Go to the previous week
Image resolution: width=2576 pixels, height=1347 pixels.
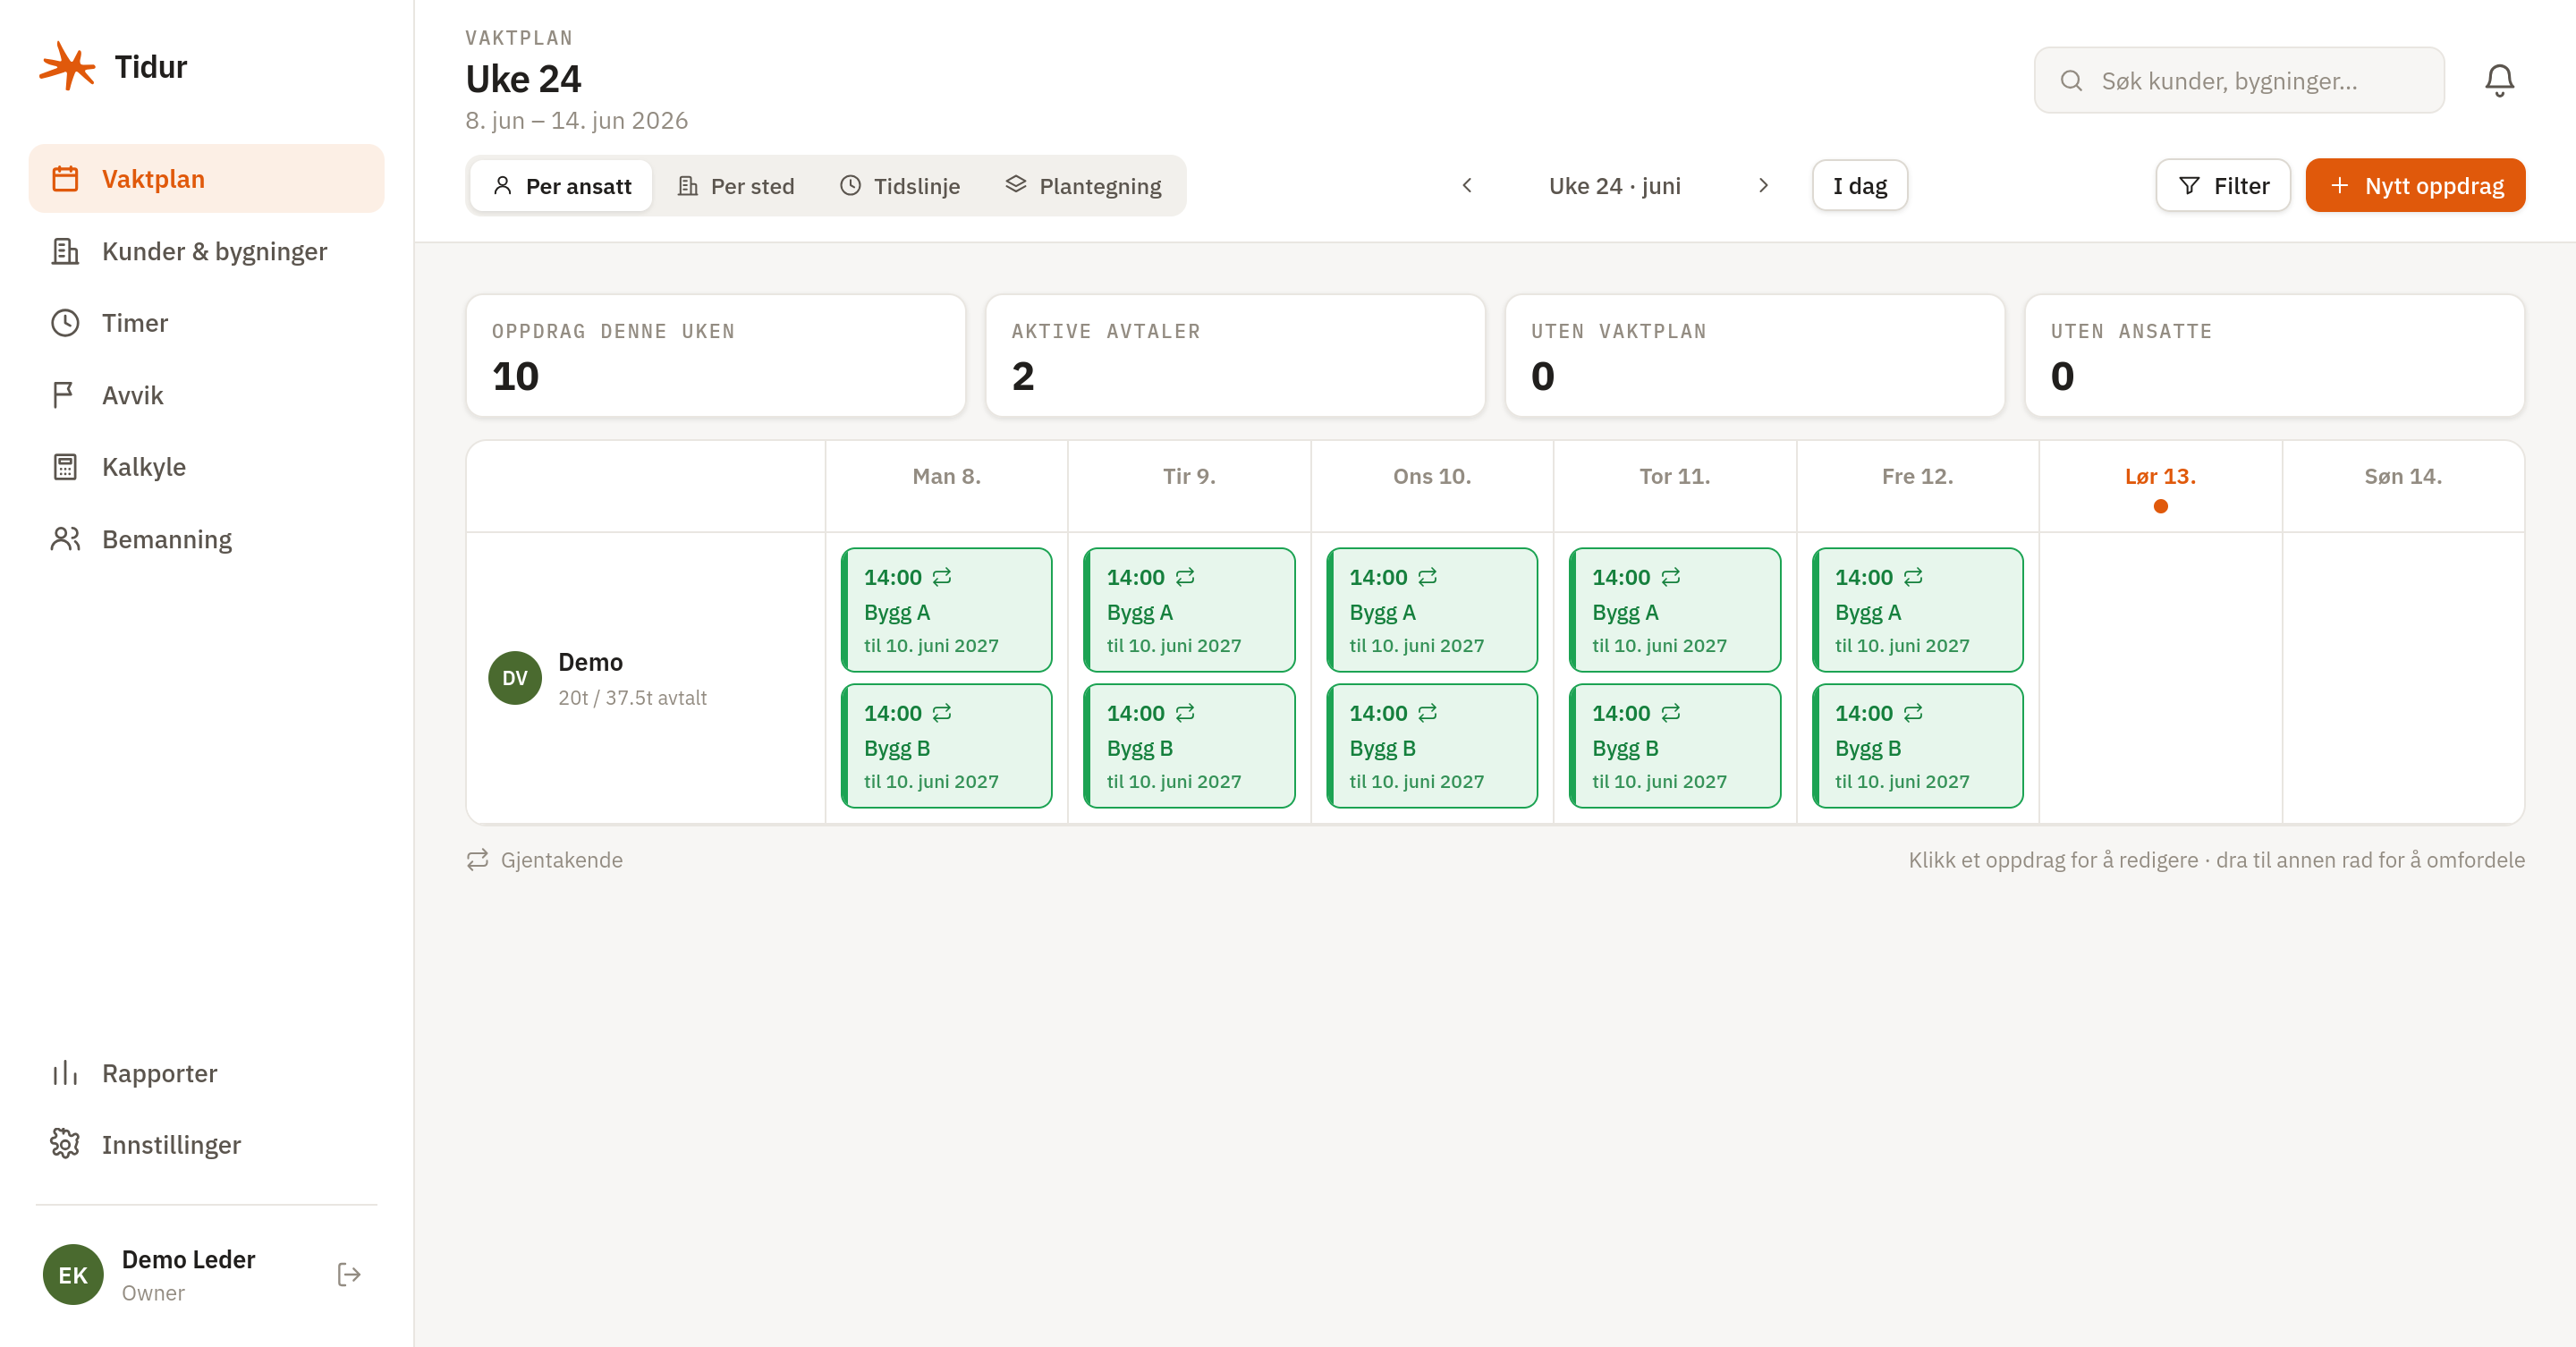[x=1467, y=186]
